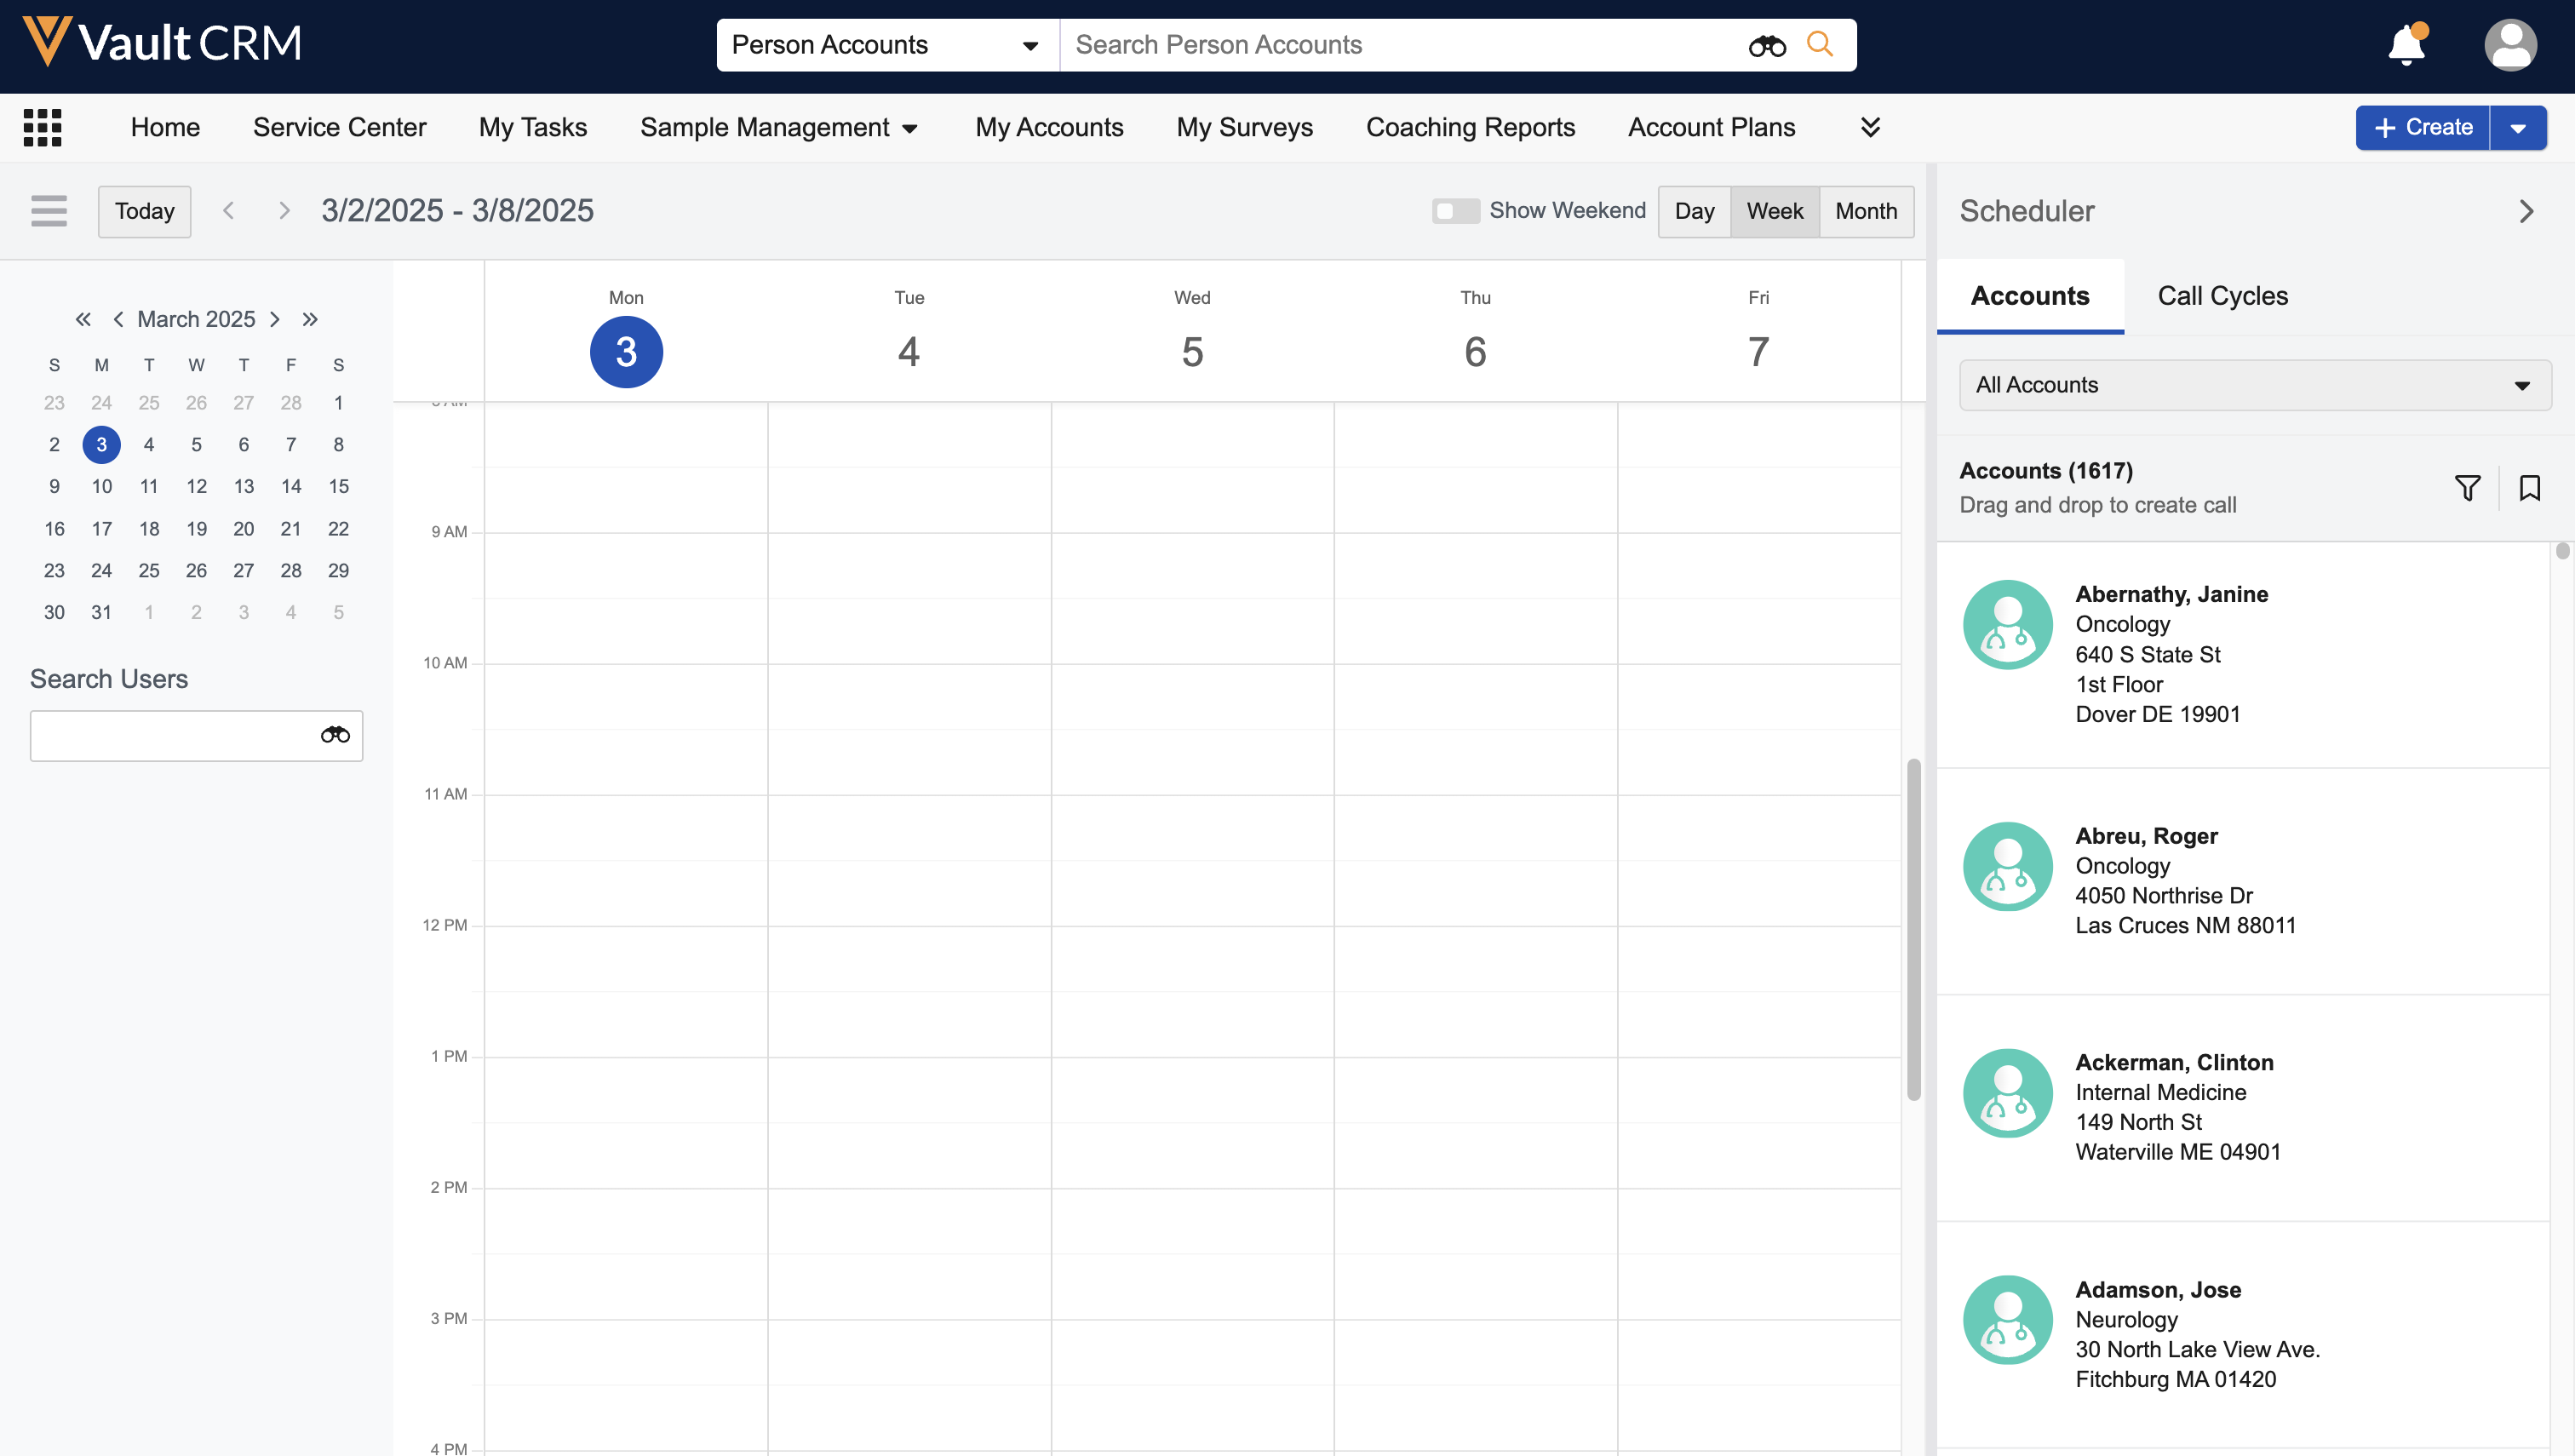The width and height of the screenshot is (2575, 1456).
Task: Switch calendar to Day view
Action: tap(1694, 211)
